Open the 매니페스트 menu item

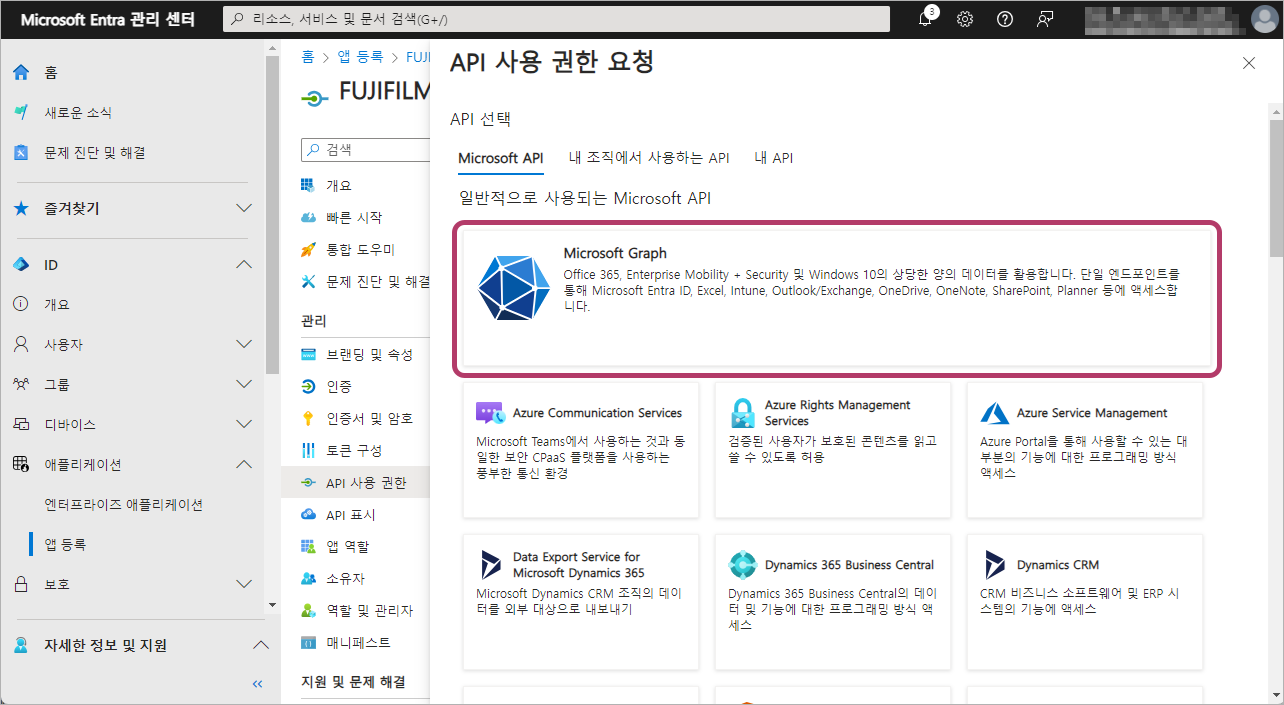(x=357, y=642)
